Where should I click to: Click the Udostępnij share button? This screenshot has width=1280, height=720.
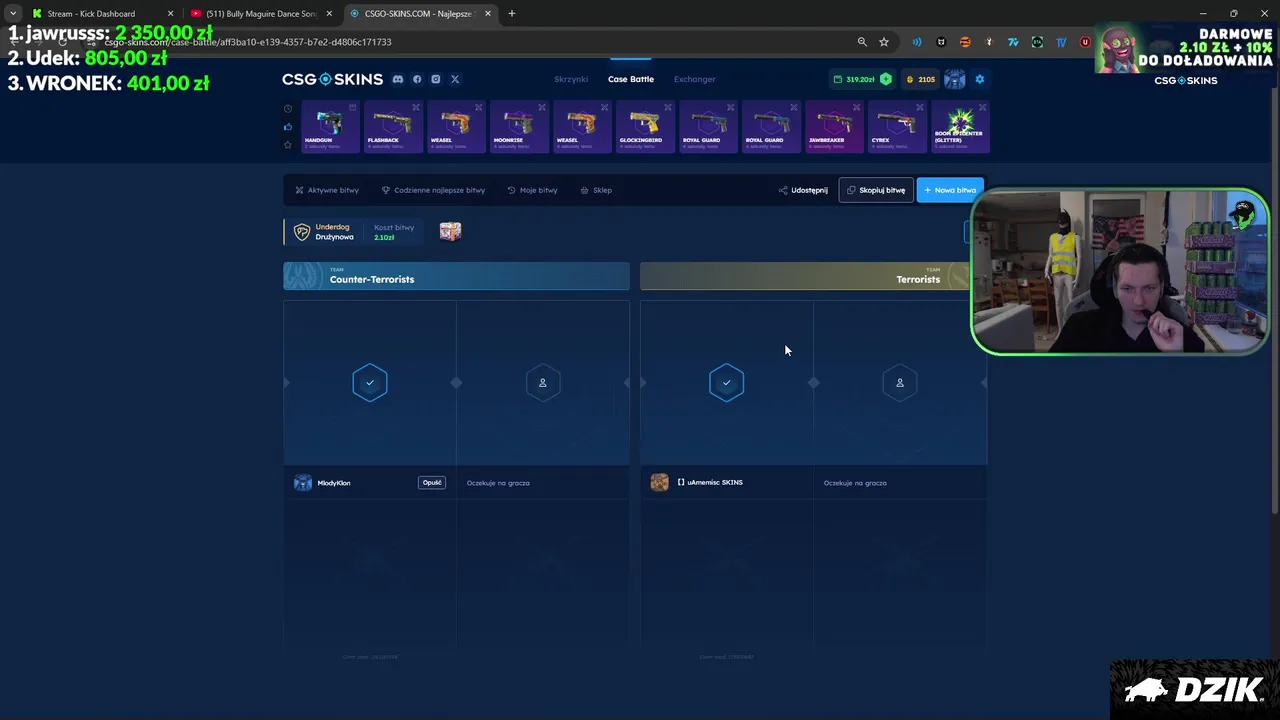click(x=803, y=190)
